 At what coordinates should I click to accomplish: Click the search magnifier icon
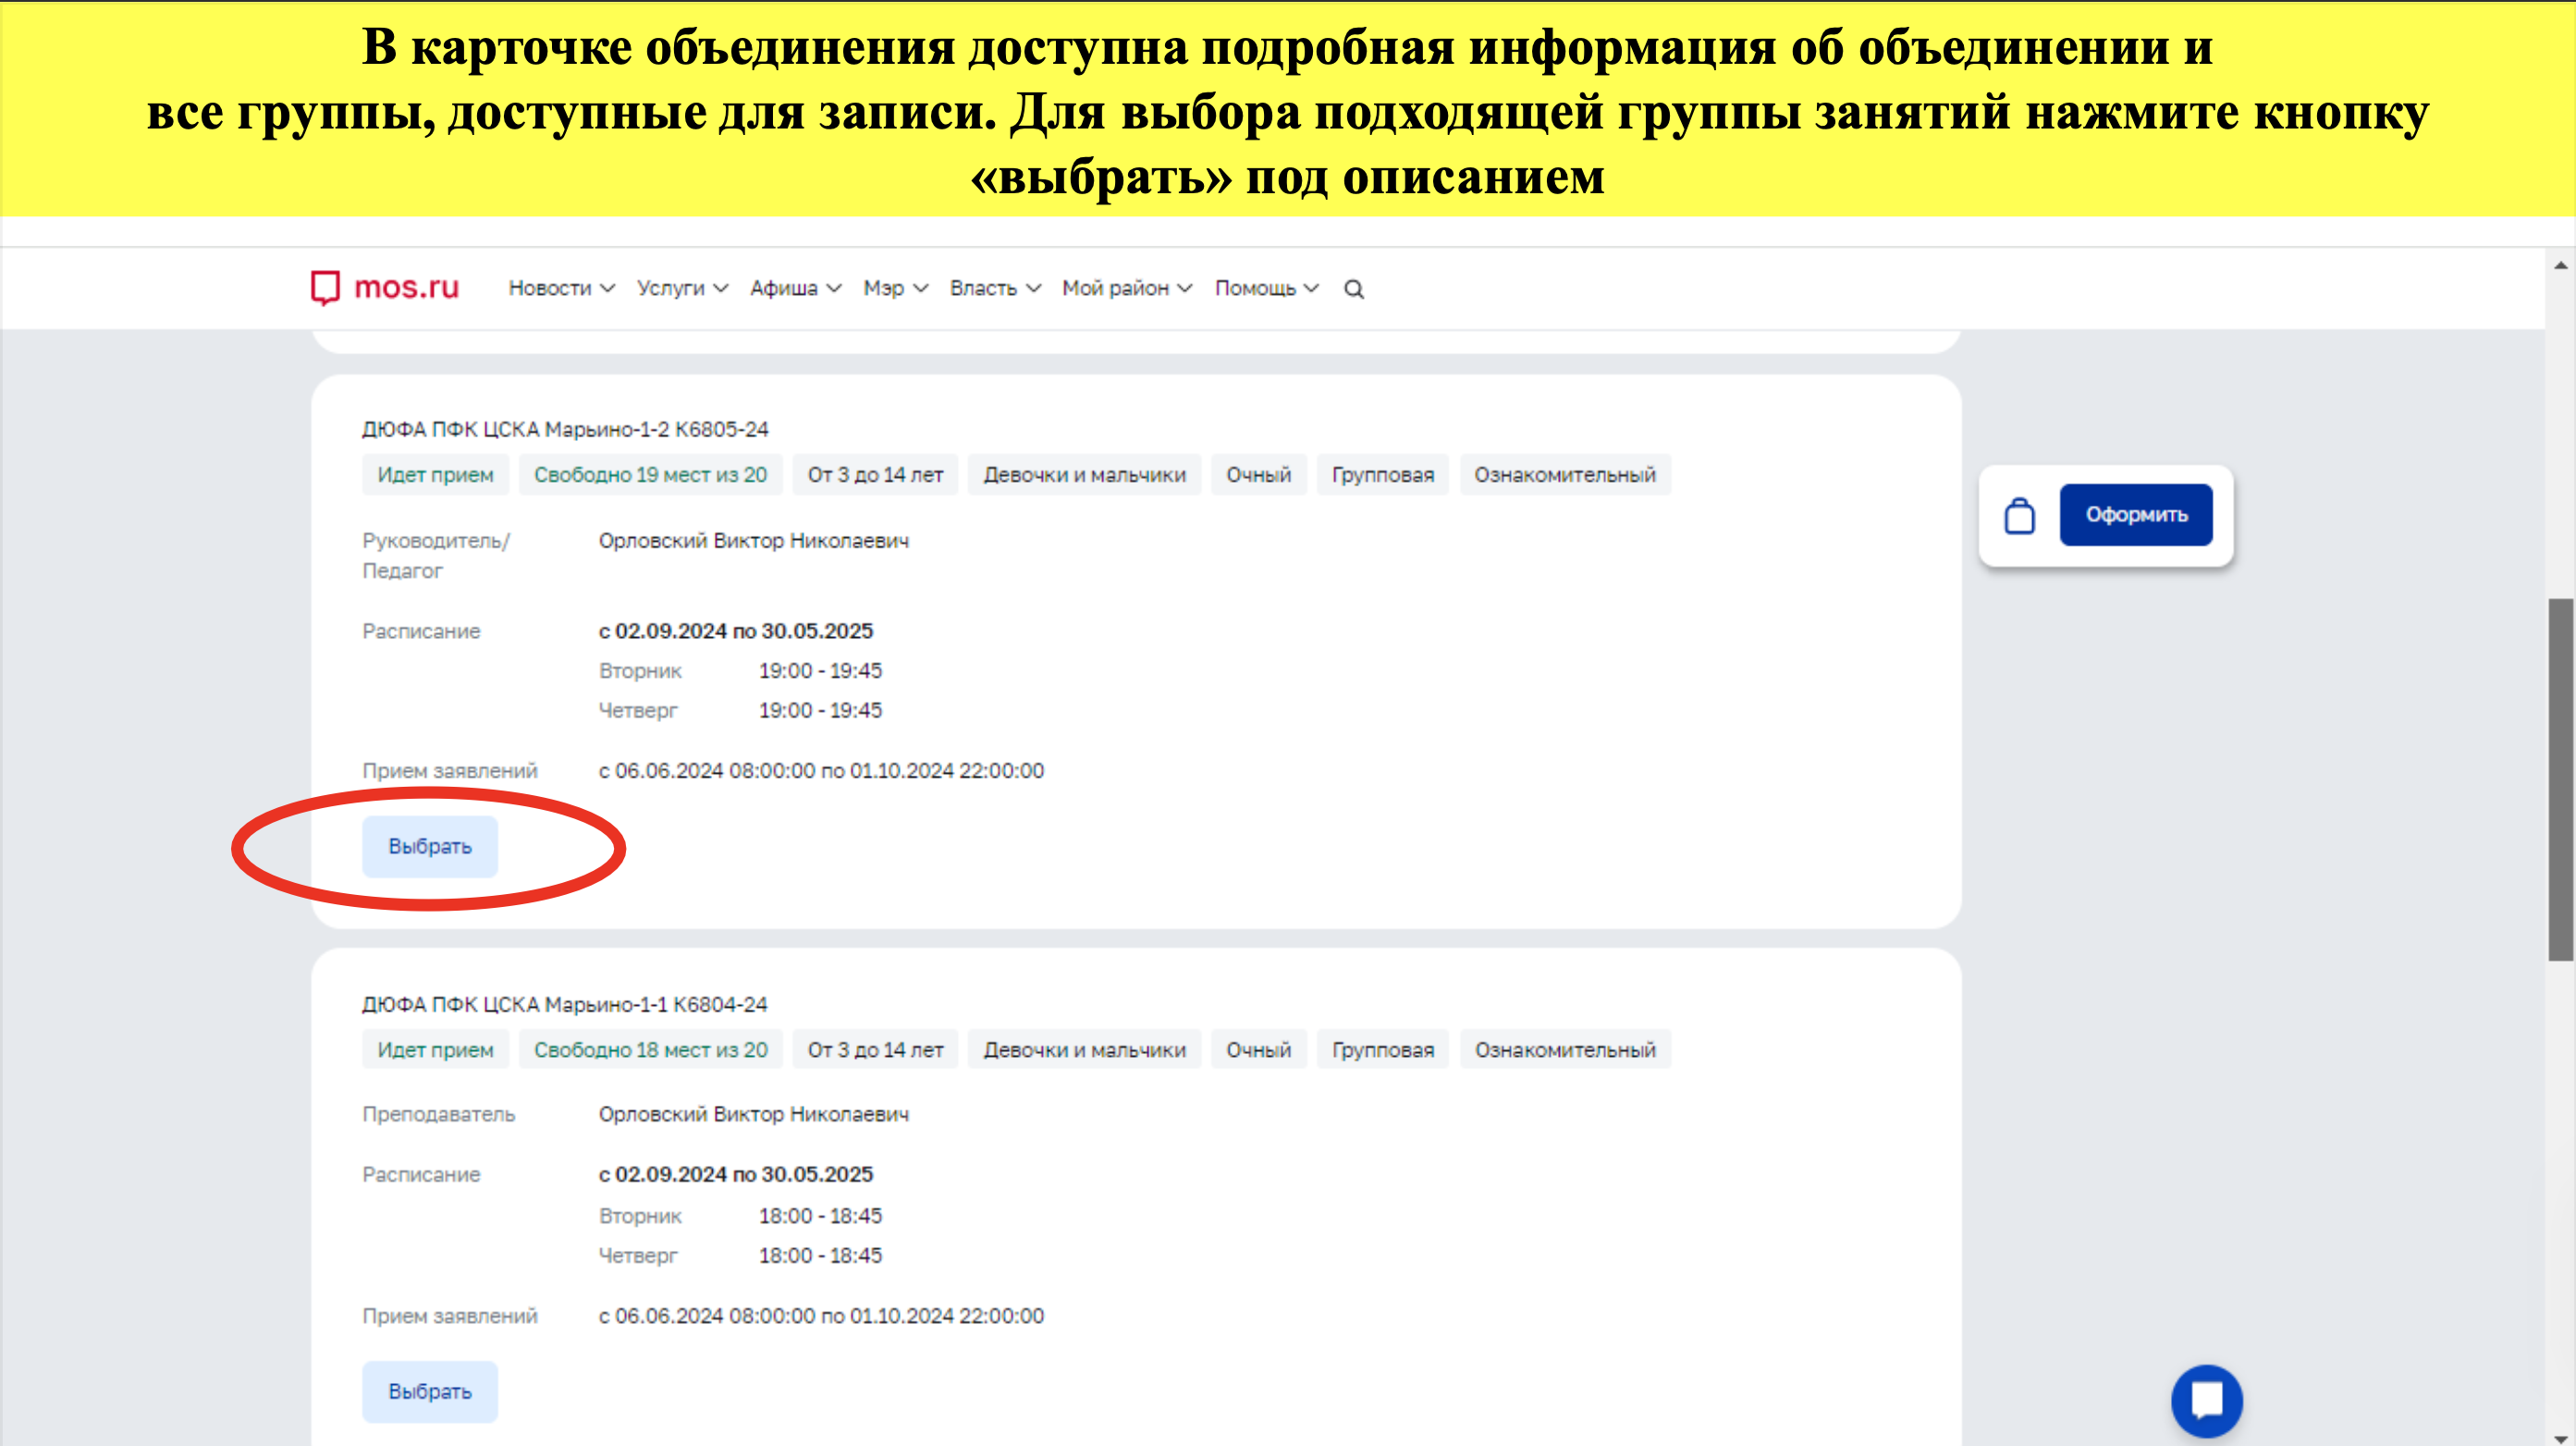1354,289
